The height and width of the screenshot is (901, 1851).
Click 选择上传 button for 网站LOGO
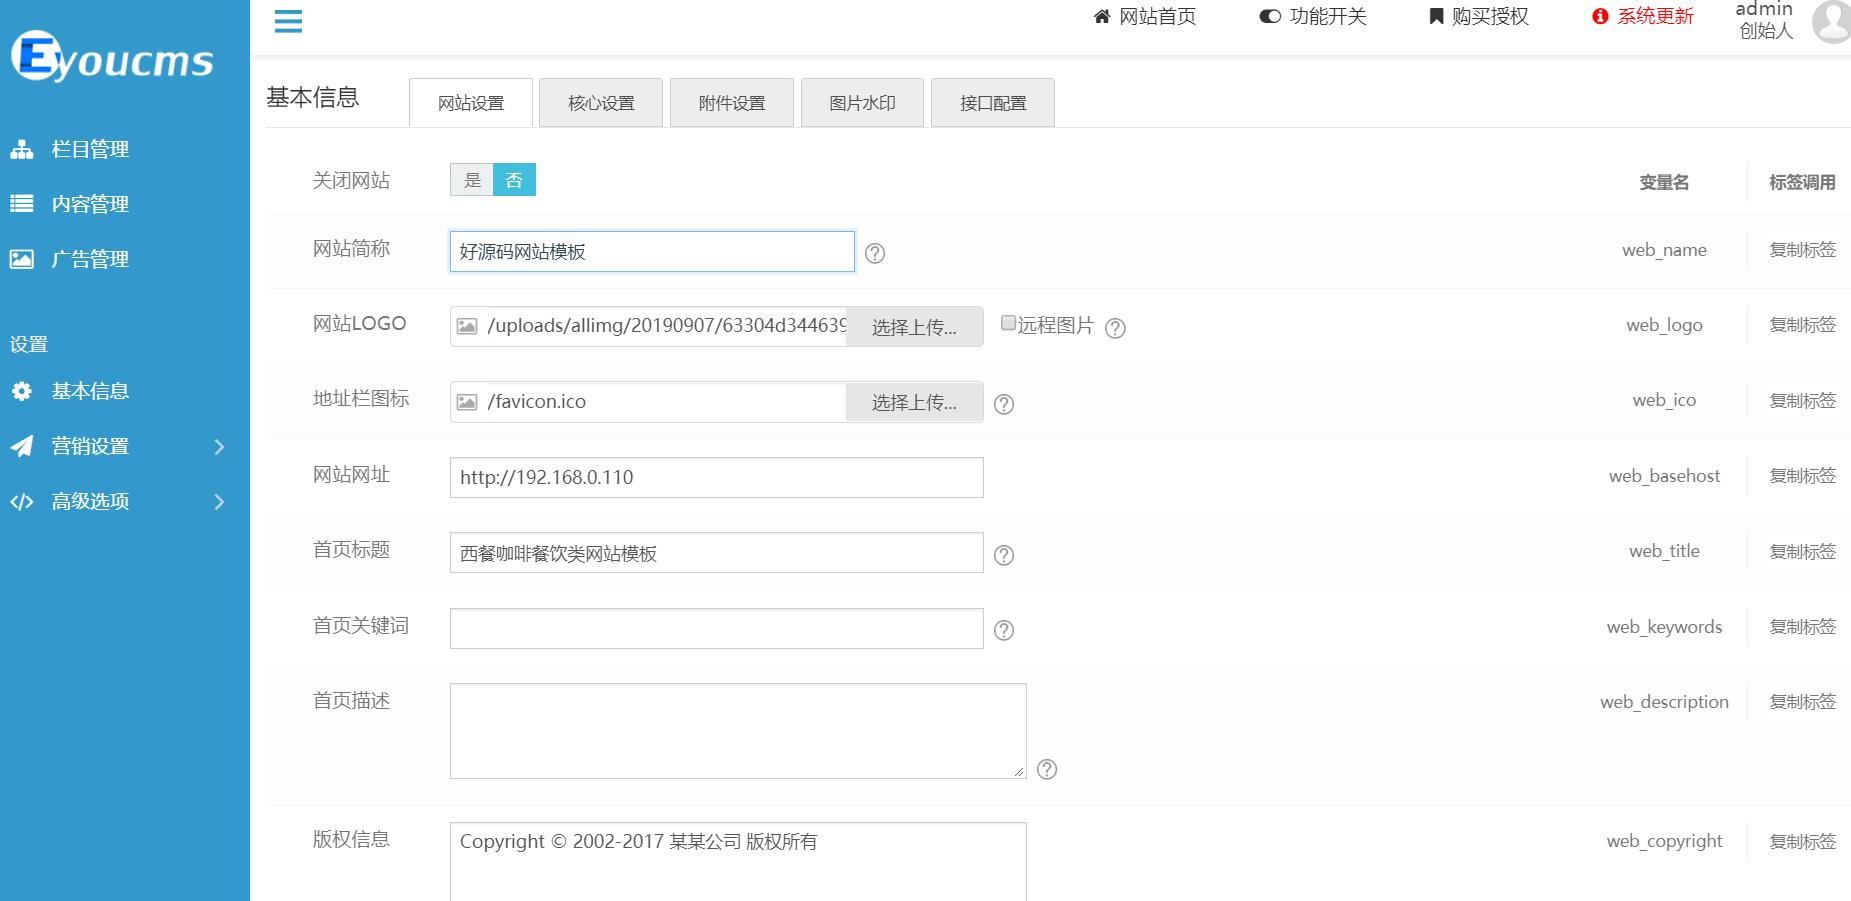pos(914,327)
